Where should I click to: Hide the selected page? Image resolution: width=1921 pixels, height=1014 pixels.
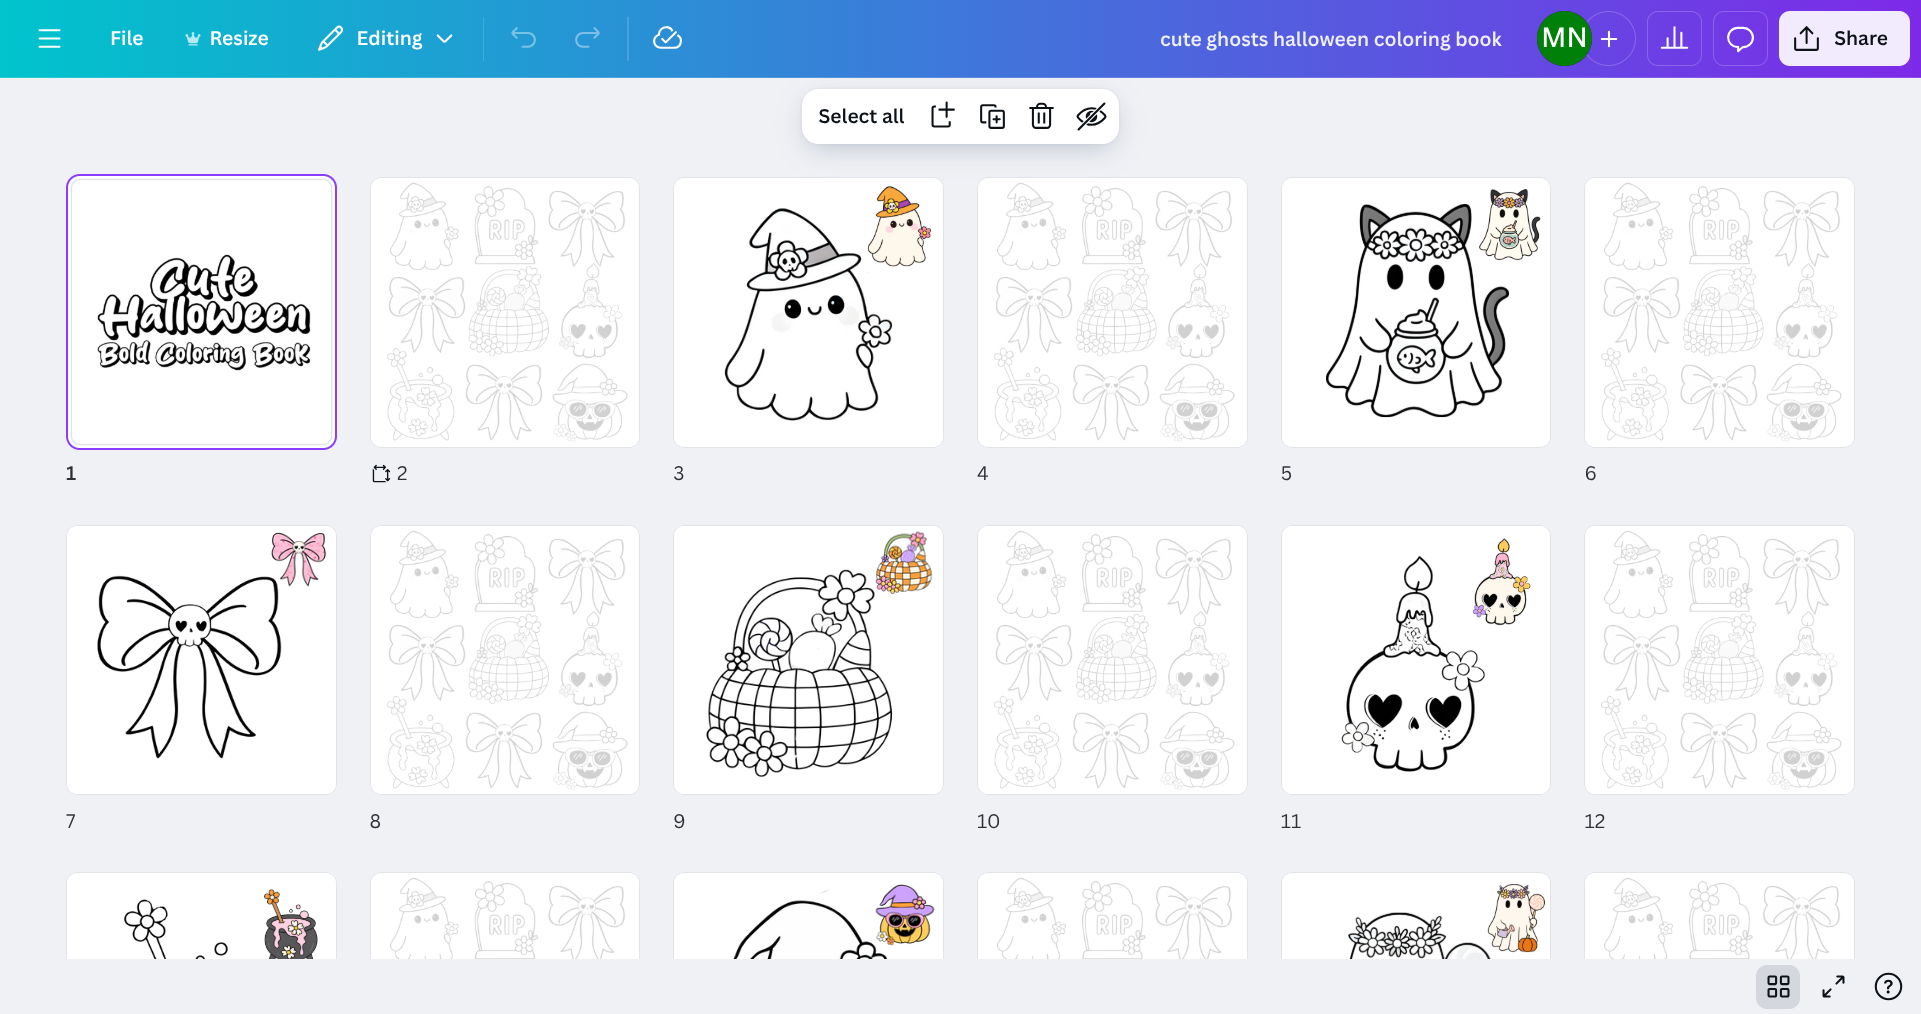1091,116
